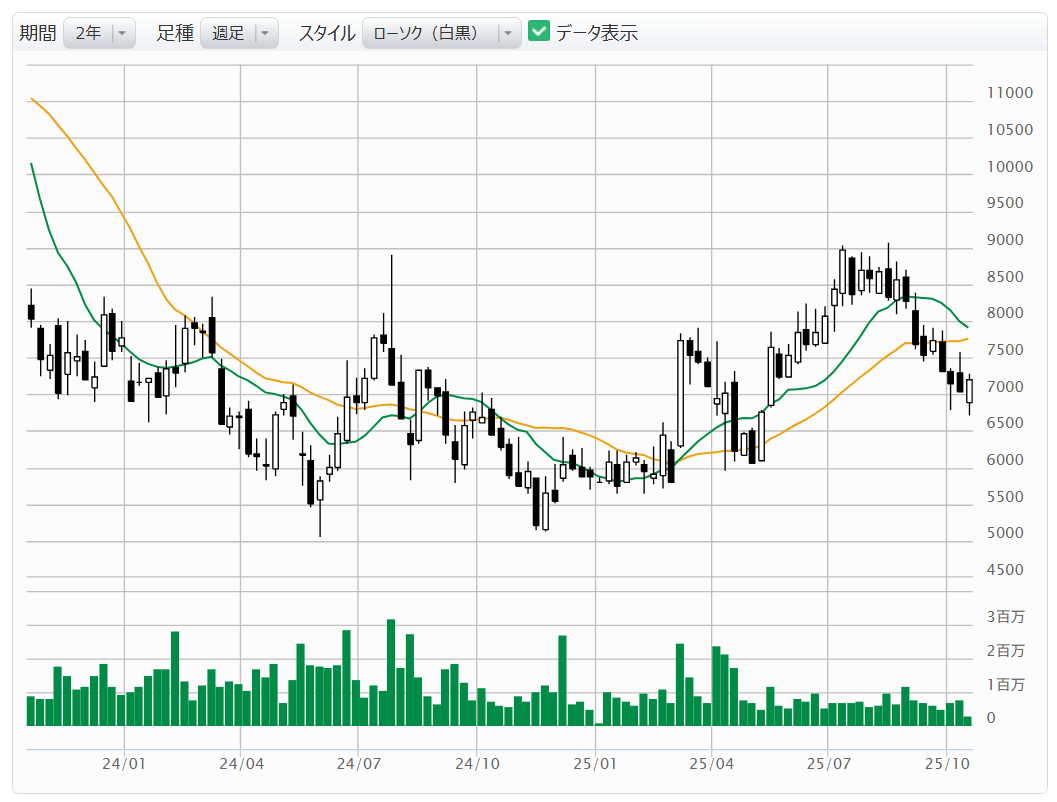Click the green moving average line's top-left start

[x=32, y=165]
